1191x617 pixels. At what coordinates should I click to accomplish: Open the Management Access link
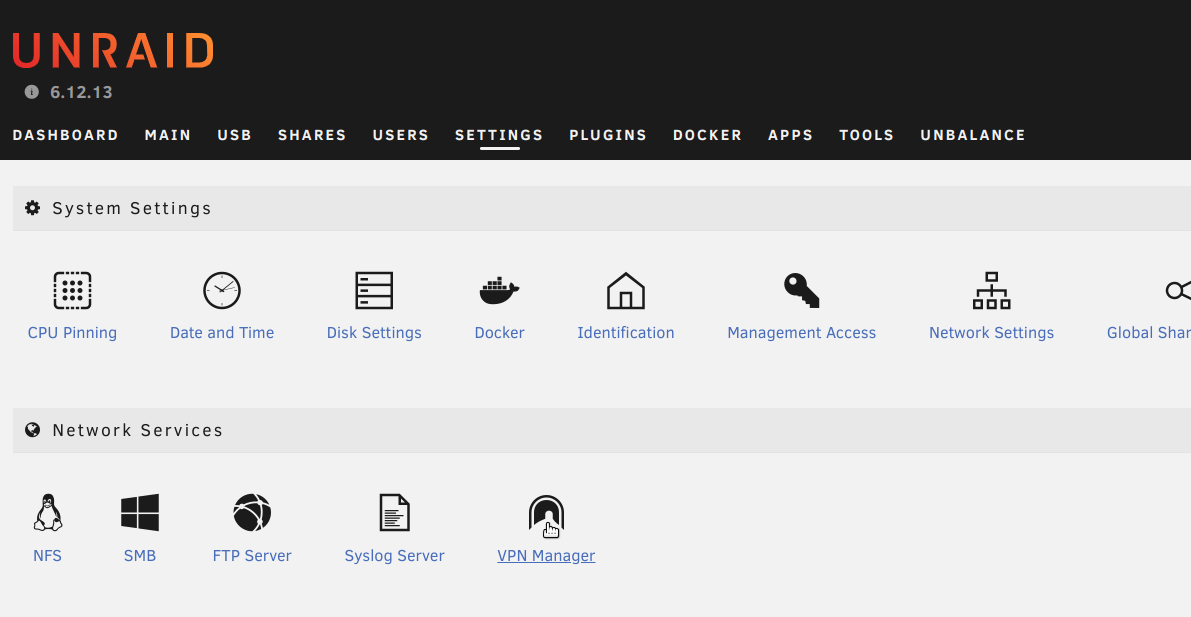tap(801, 333)
